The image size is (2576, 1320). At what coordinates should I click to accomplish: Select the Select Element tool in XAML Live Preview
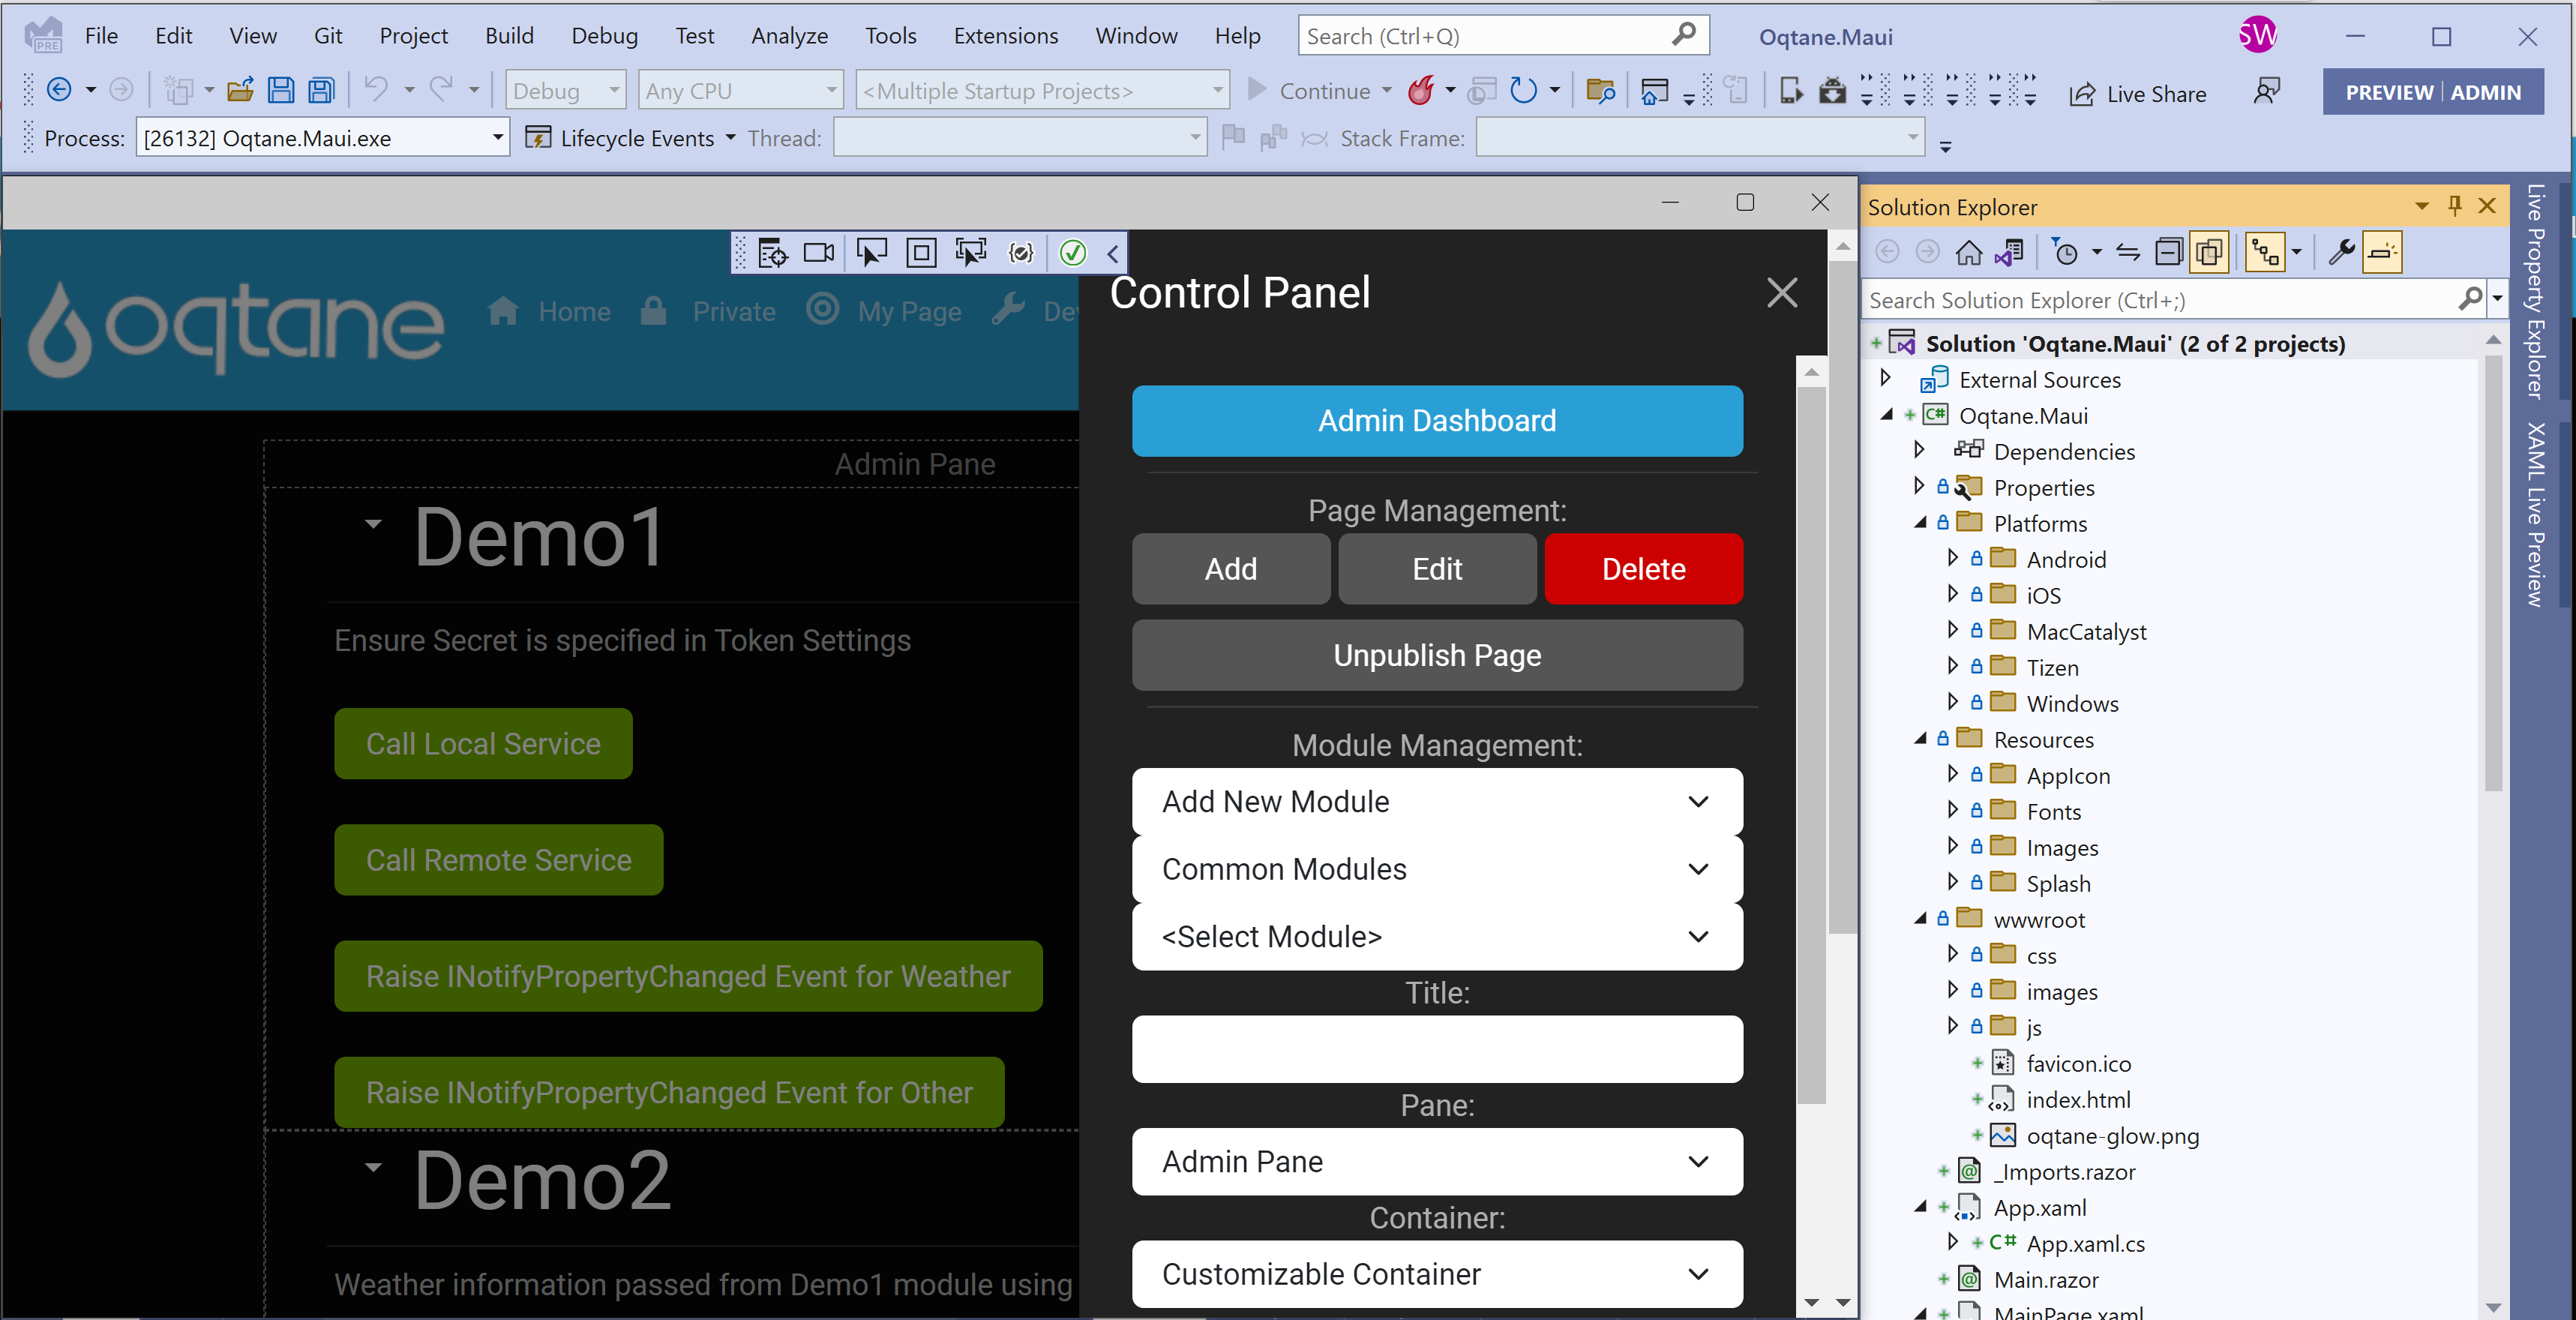point(871,253)
